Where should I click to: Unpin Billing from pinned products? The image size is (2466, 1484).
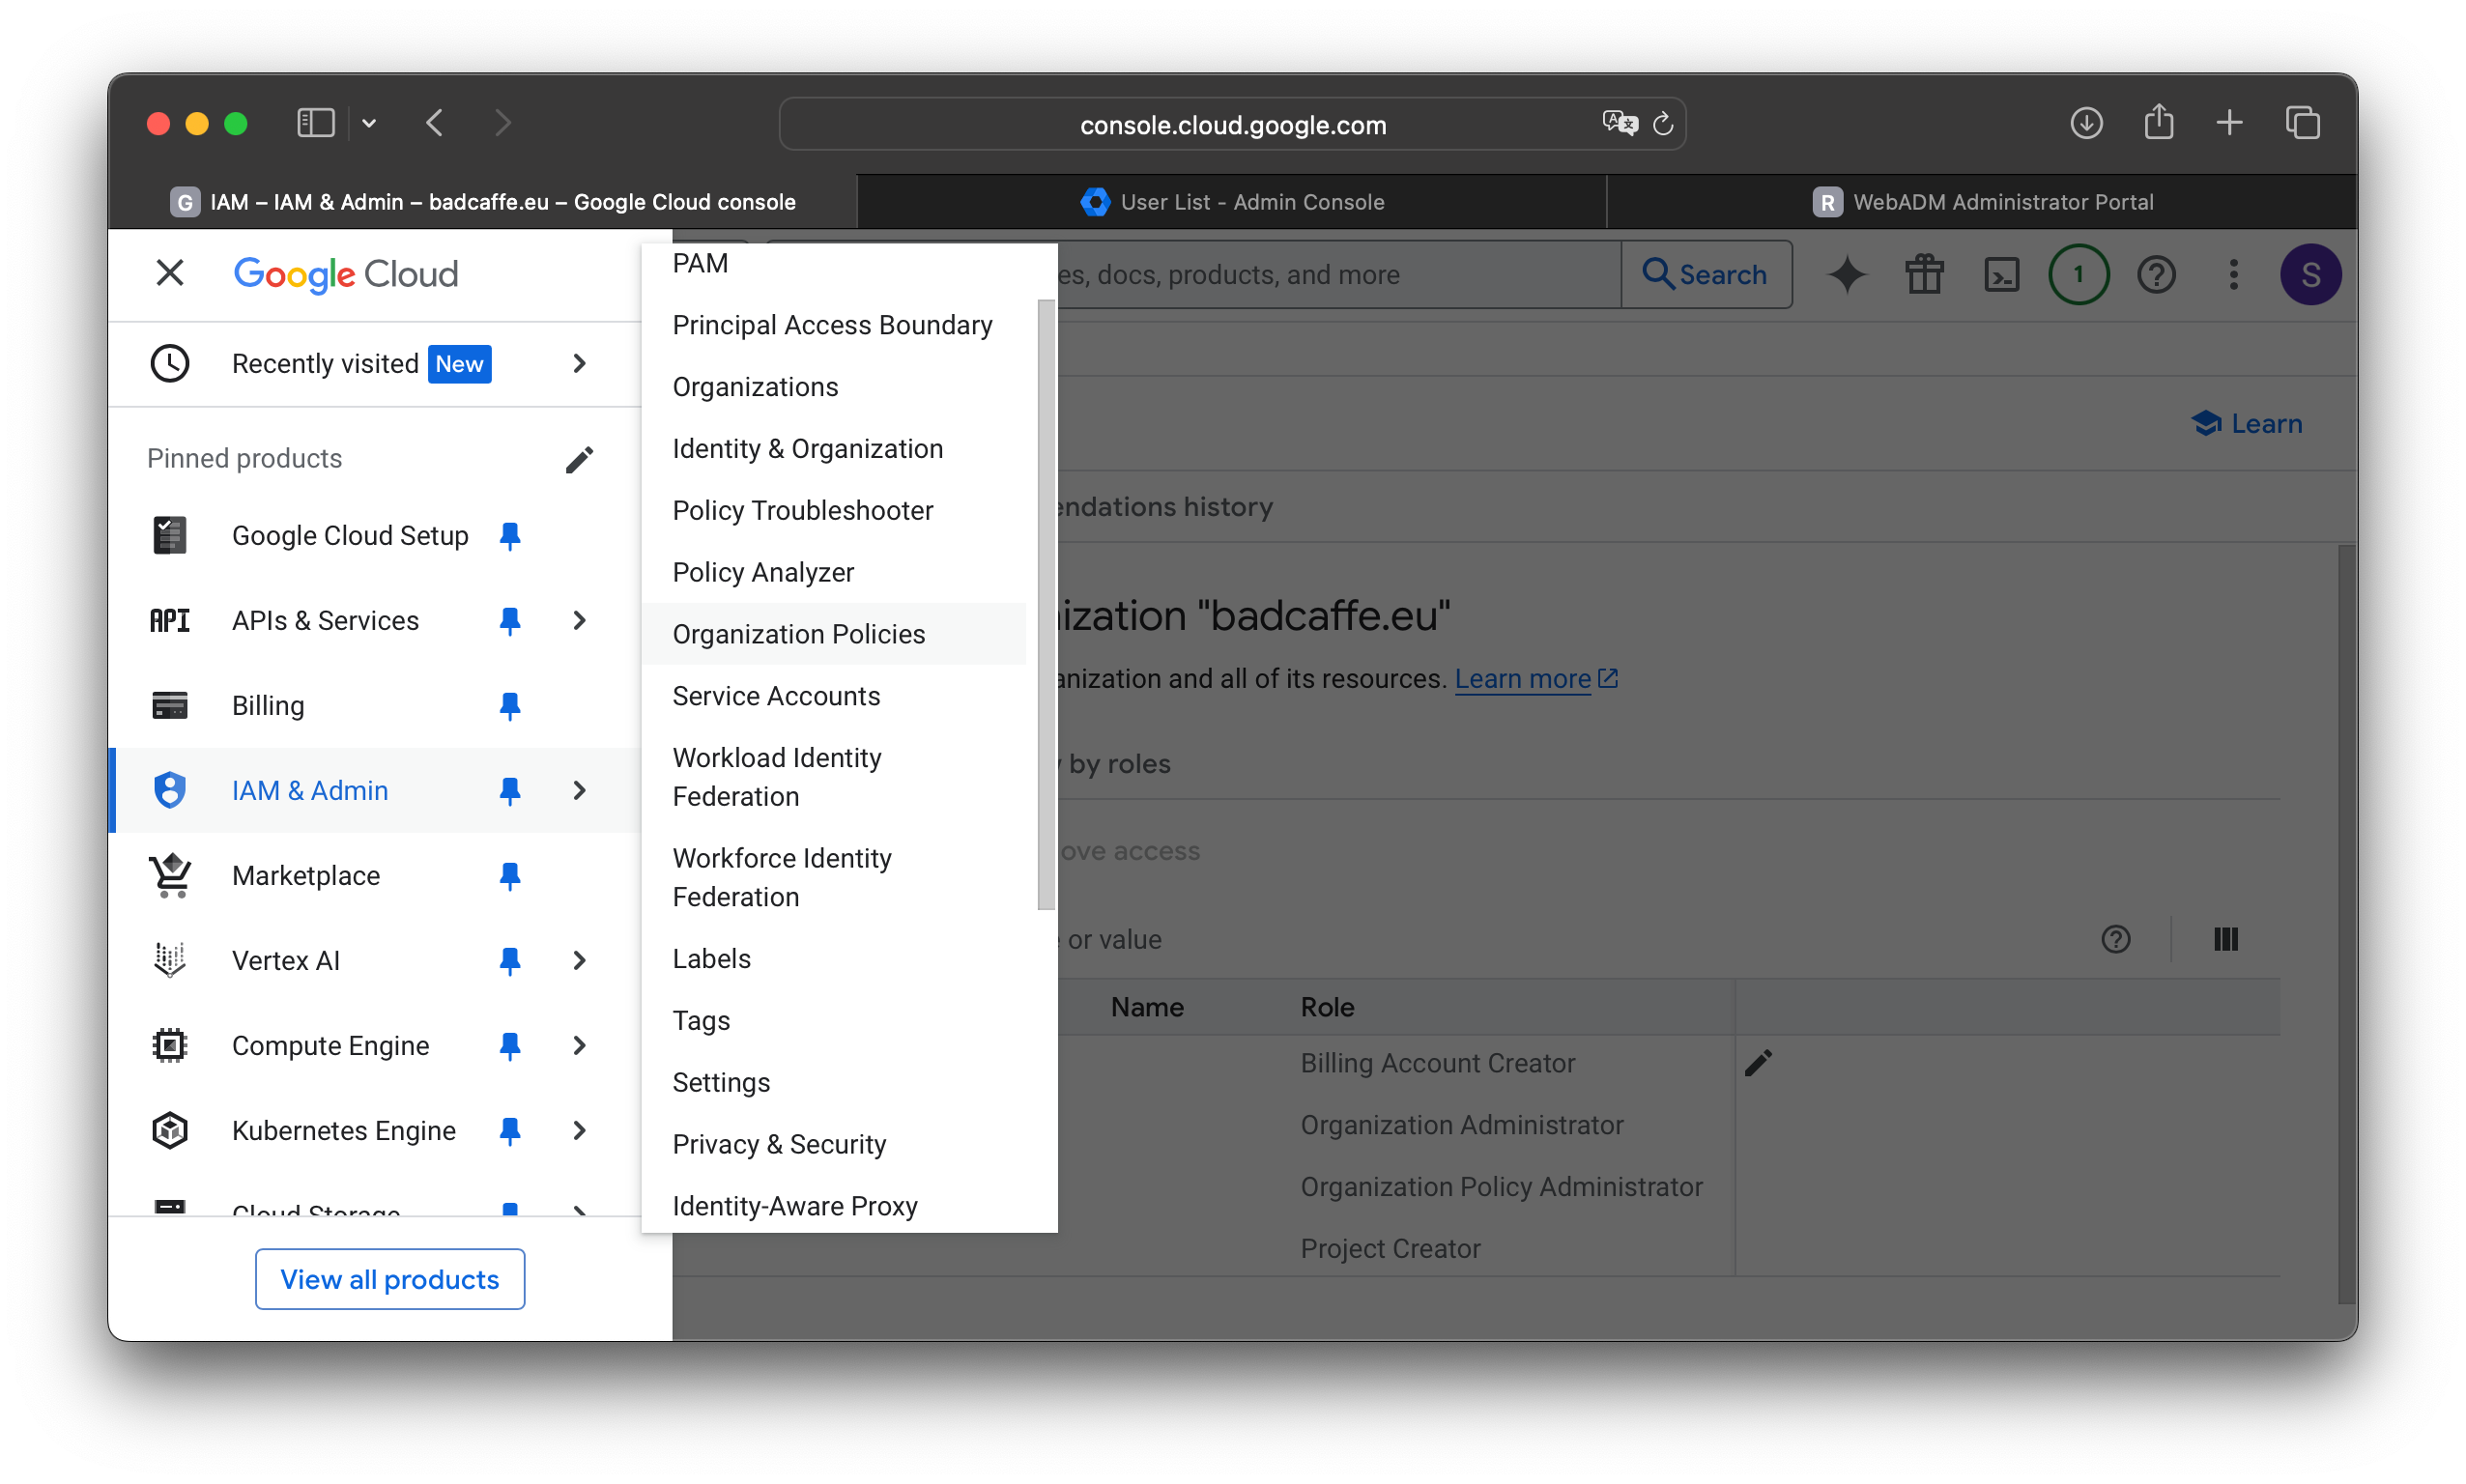510,706
